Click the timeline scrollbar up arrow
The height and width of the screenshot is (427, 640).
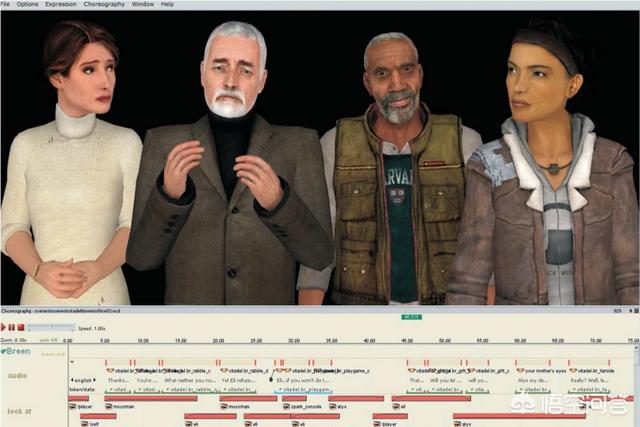click(636, 349)
